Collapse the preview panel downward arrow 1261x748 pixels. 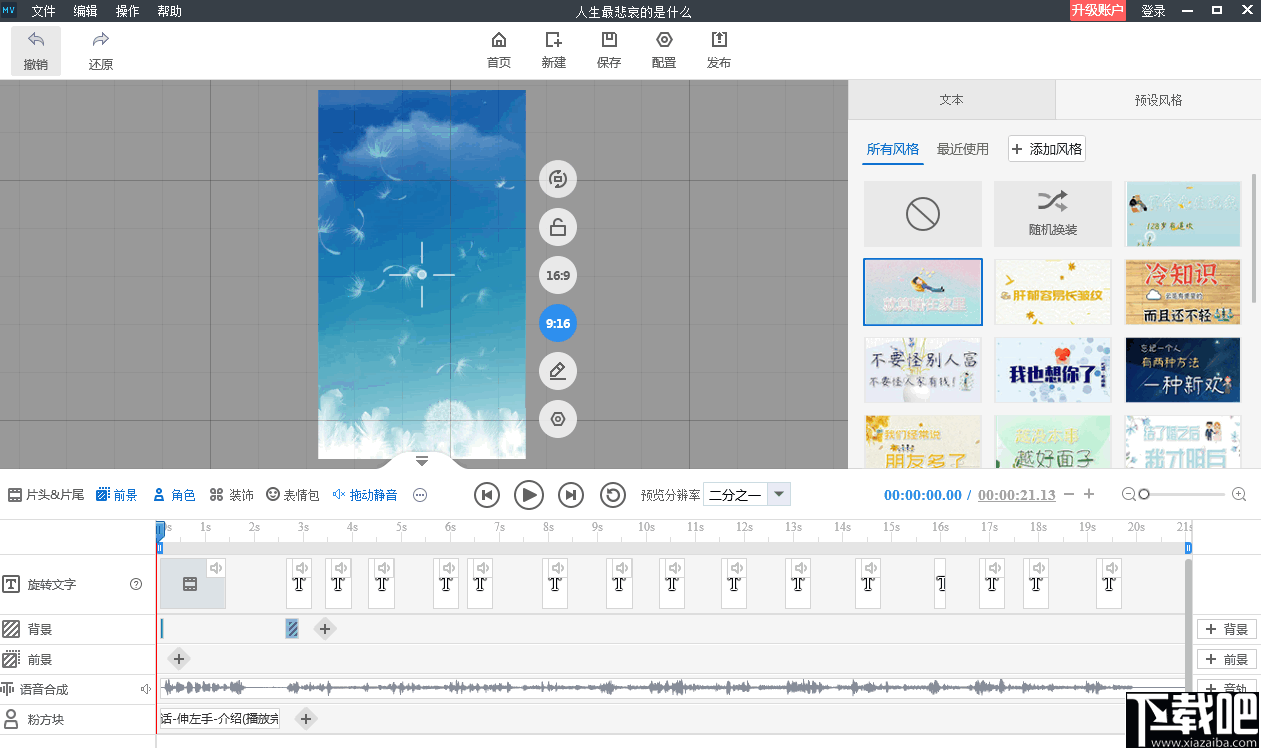(421, 461)
